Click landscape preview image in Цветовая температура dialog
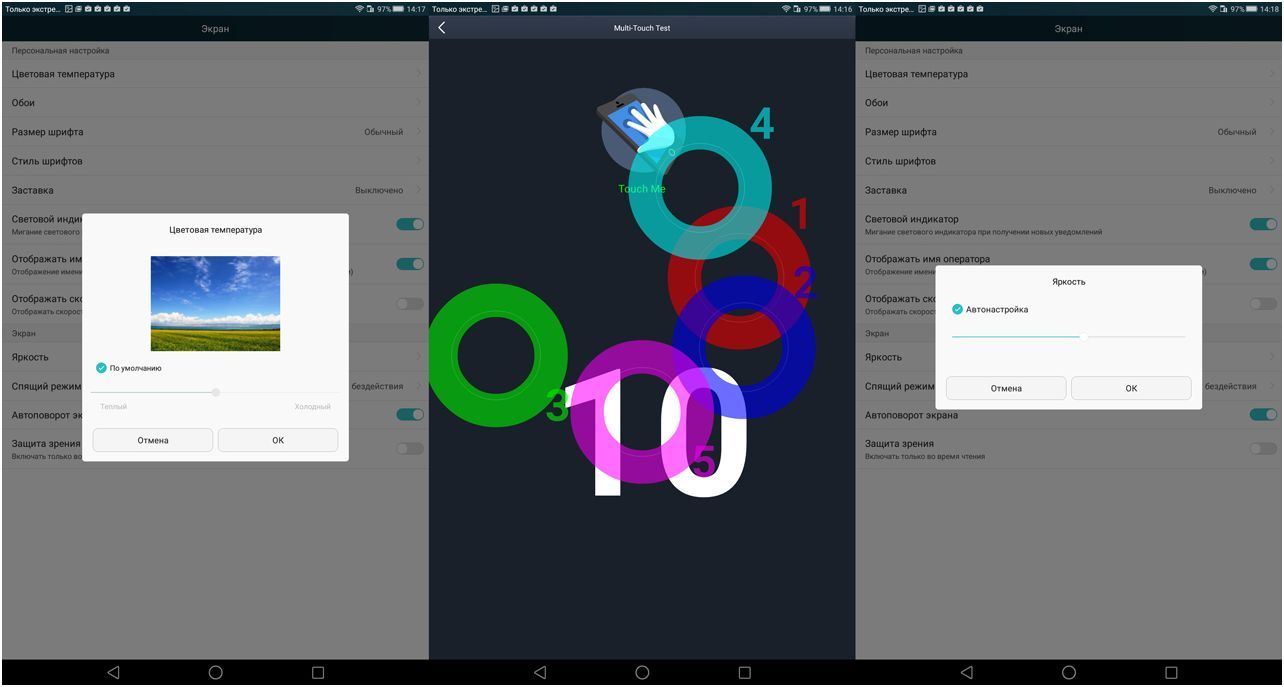The image size is (1284, 687). (215, 303)
